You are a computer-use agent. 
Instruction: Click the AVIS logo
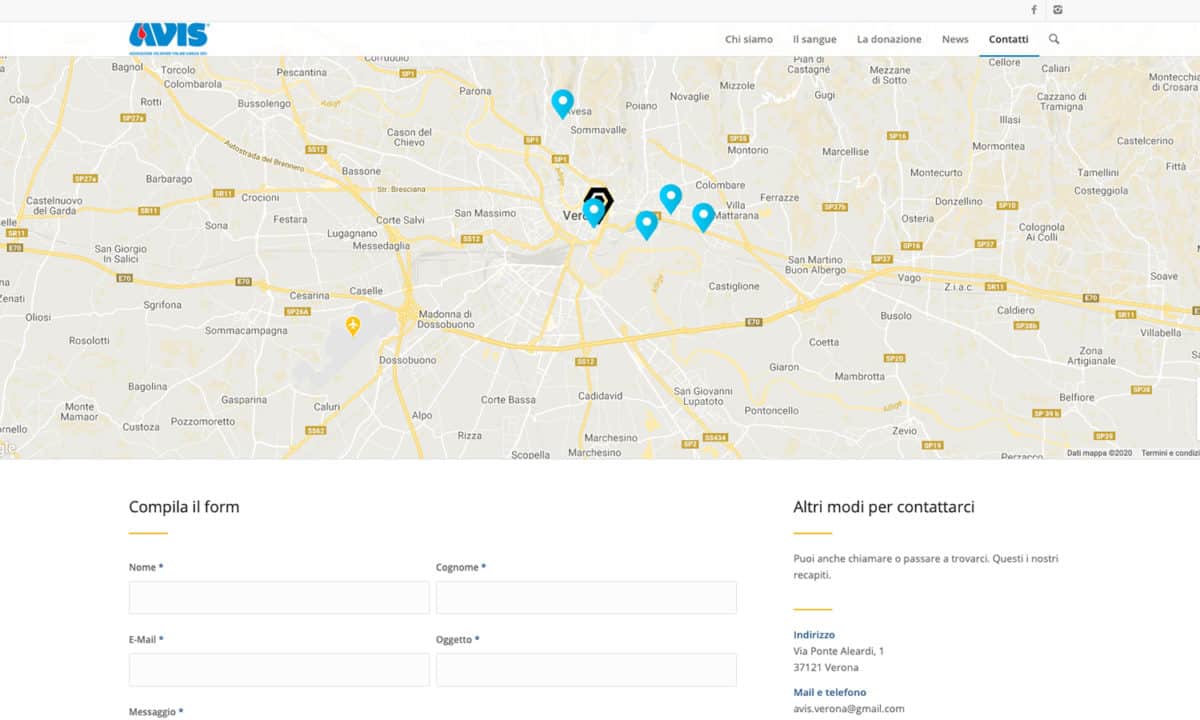[169, 37]
